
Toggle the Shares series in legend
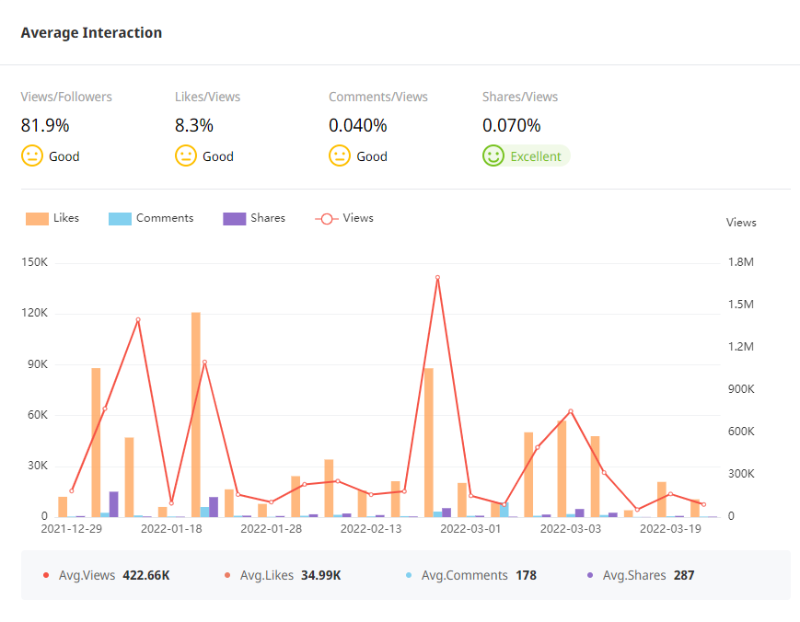click(254, 218)
